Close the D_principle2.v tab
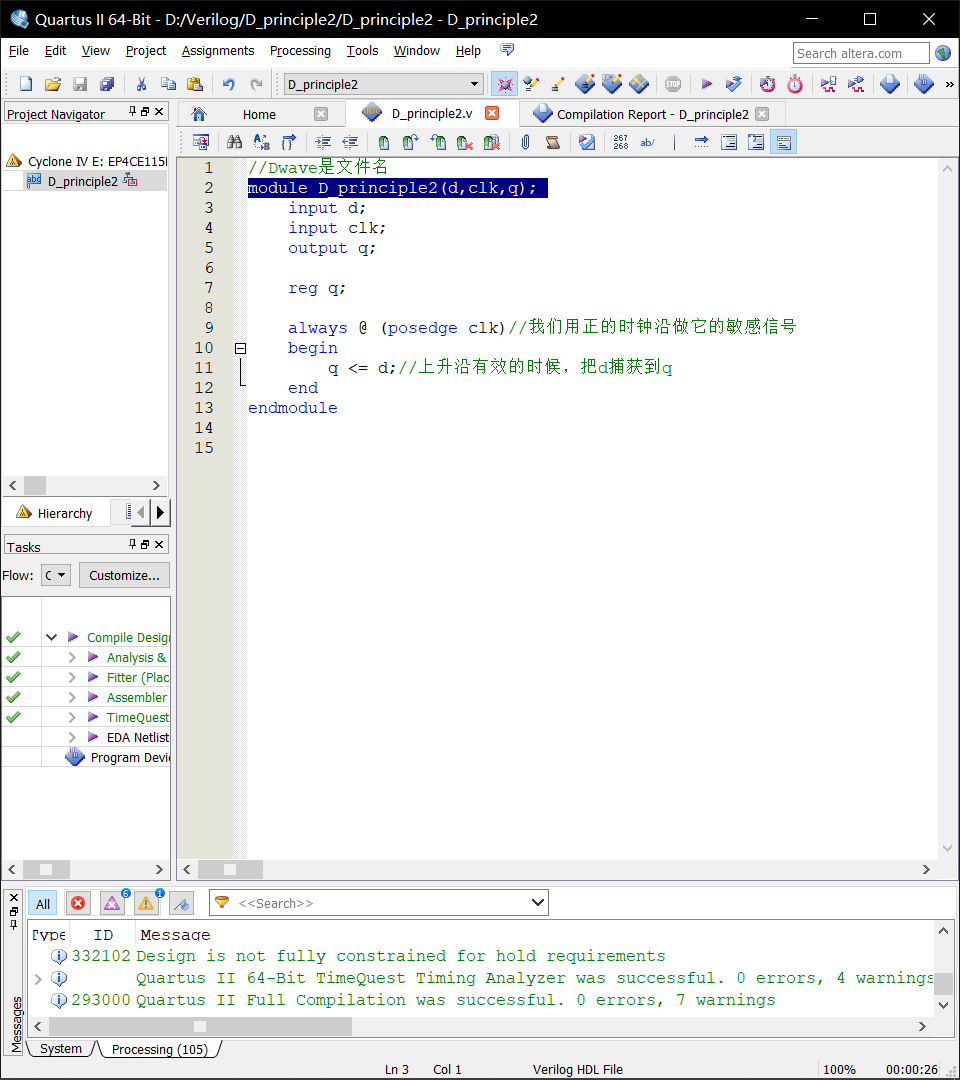 (x=492, y=113)
